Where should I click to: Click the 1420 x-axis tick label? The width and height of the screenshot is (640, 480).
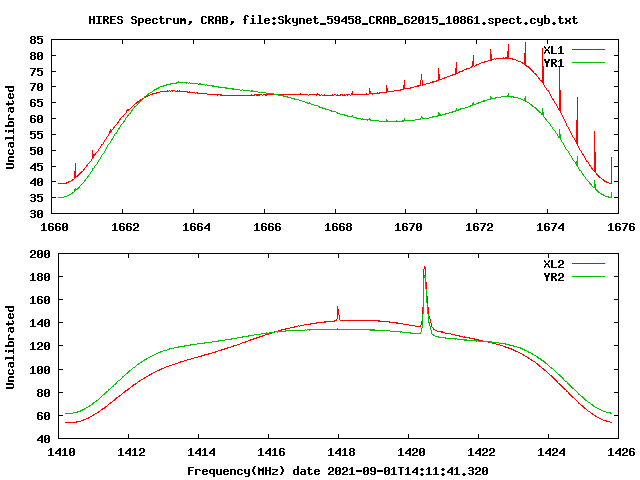tap(411, 452)
